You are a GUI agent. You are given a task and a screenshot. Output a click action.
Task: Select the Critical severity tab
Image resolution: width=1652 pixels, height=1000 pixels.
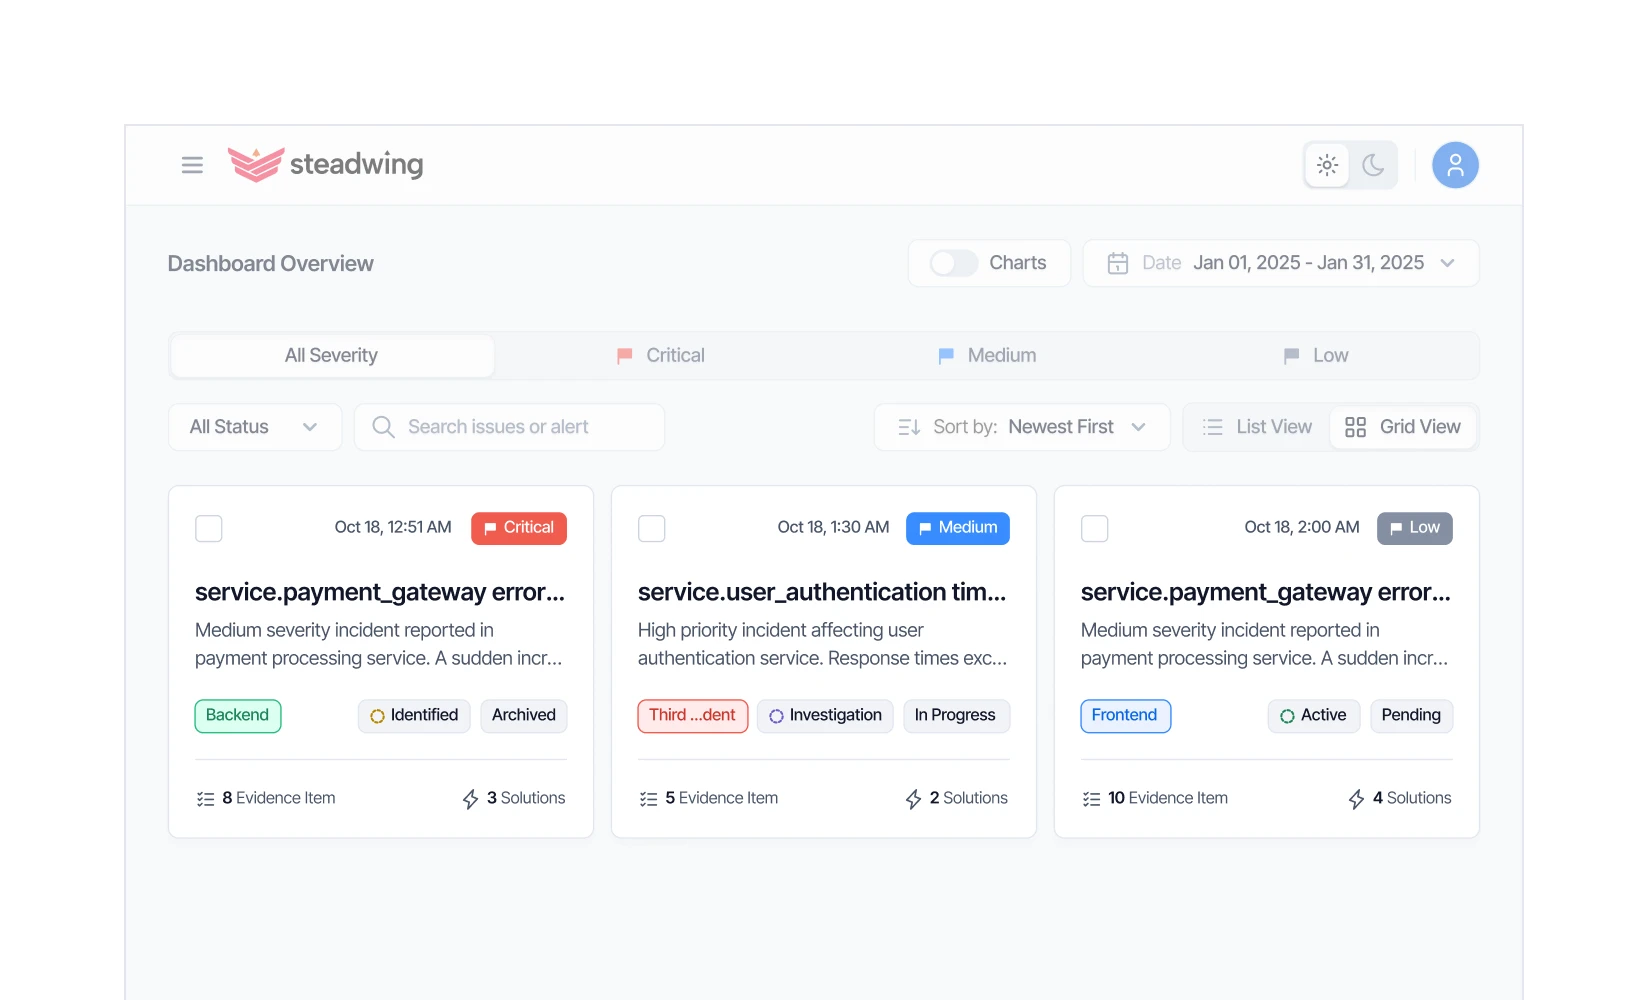coord(661,356)
